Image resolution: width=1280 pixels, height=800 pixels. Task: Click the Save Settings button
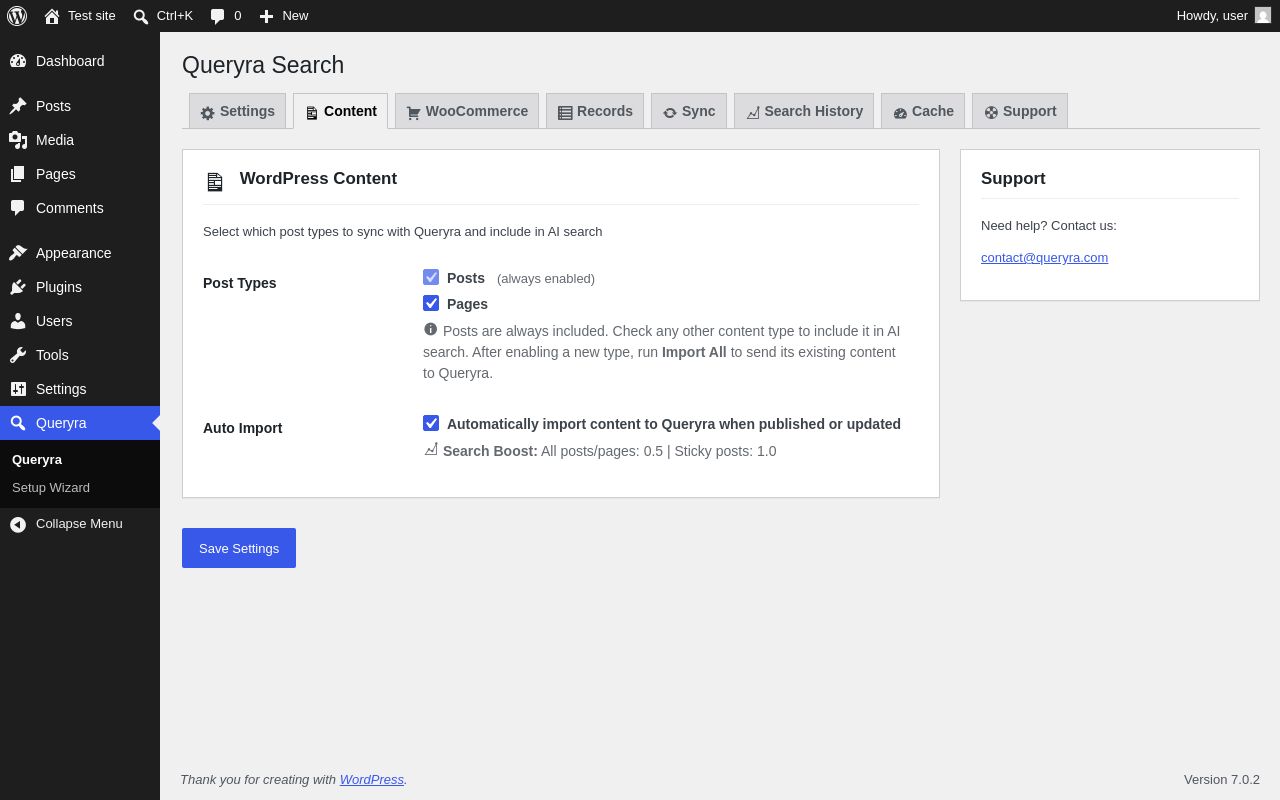(239, 548)
